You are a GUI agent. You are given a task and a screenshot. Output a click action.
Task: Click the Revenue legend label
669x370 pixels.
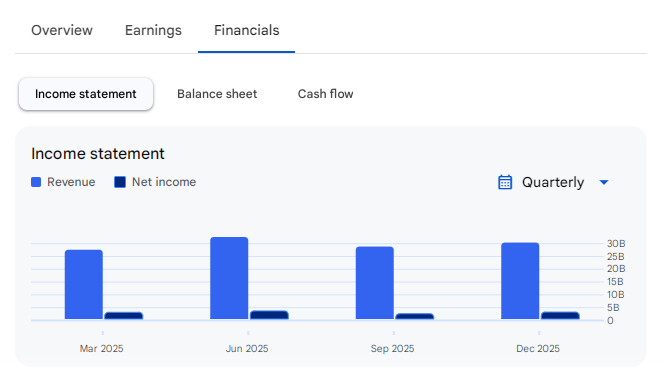pyautogui.click(x=71, y=182)
